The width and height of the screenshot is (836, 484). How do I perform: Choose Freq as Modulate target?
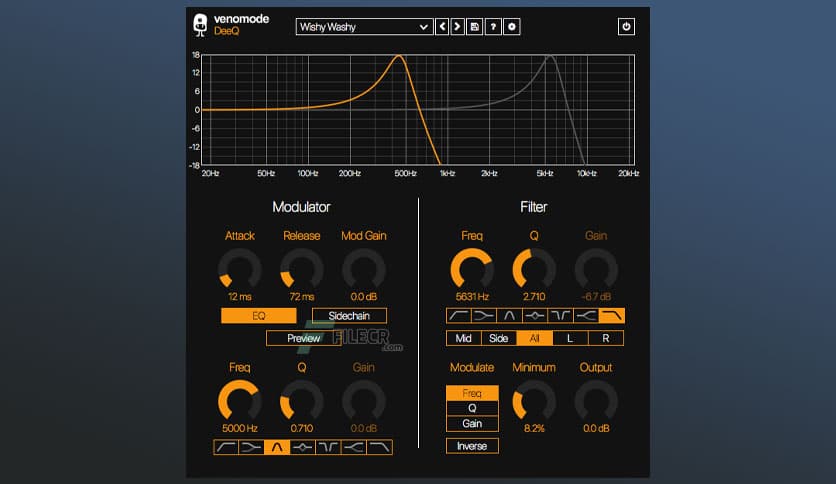point(472,393)
